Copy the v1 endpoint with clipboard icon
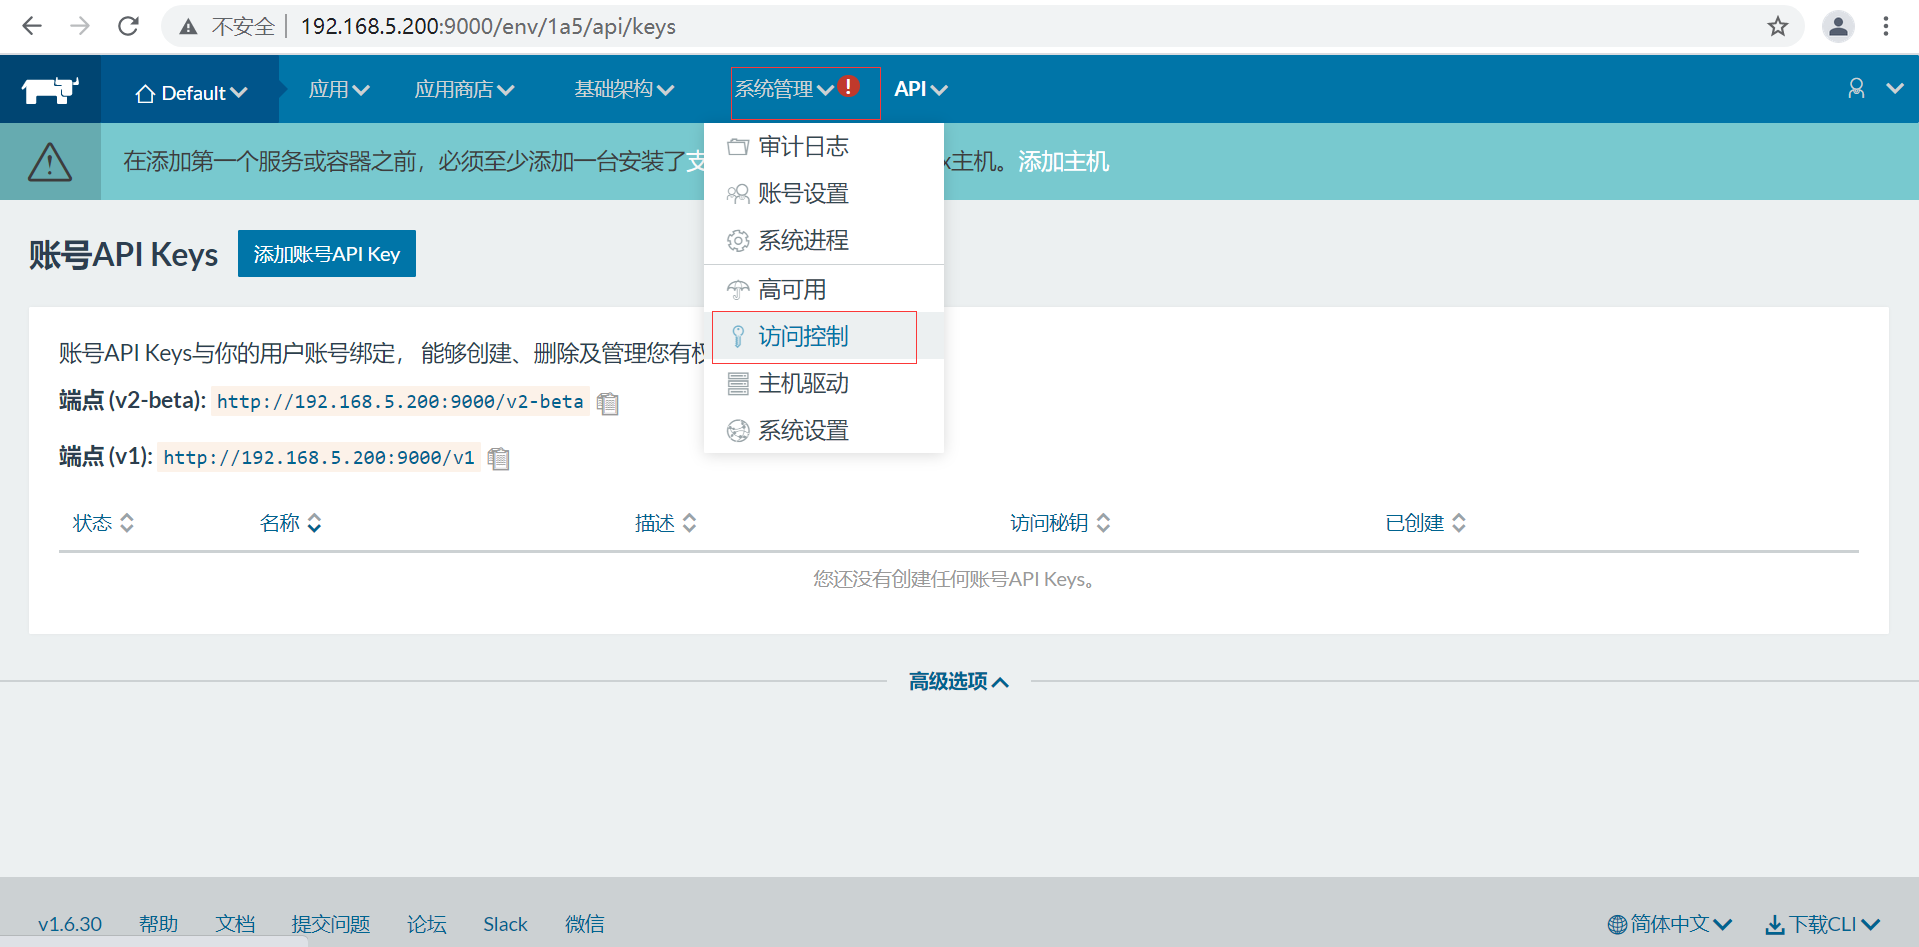The width and height of the screenshot is (1919, 947). (x=498, y=458)
